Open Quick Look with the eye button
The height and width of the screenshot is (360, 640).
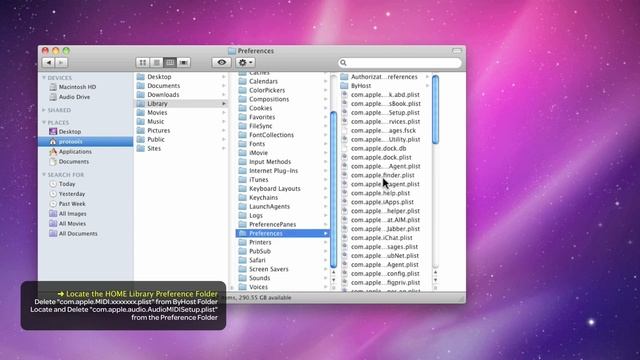[222, 62]
